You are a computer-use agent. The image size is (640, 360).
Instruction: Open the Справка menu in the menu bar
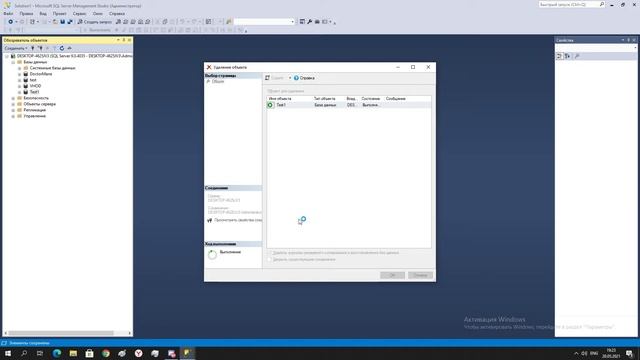117,13
